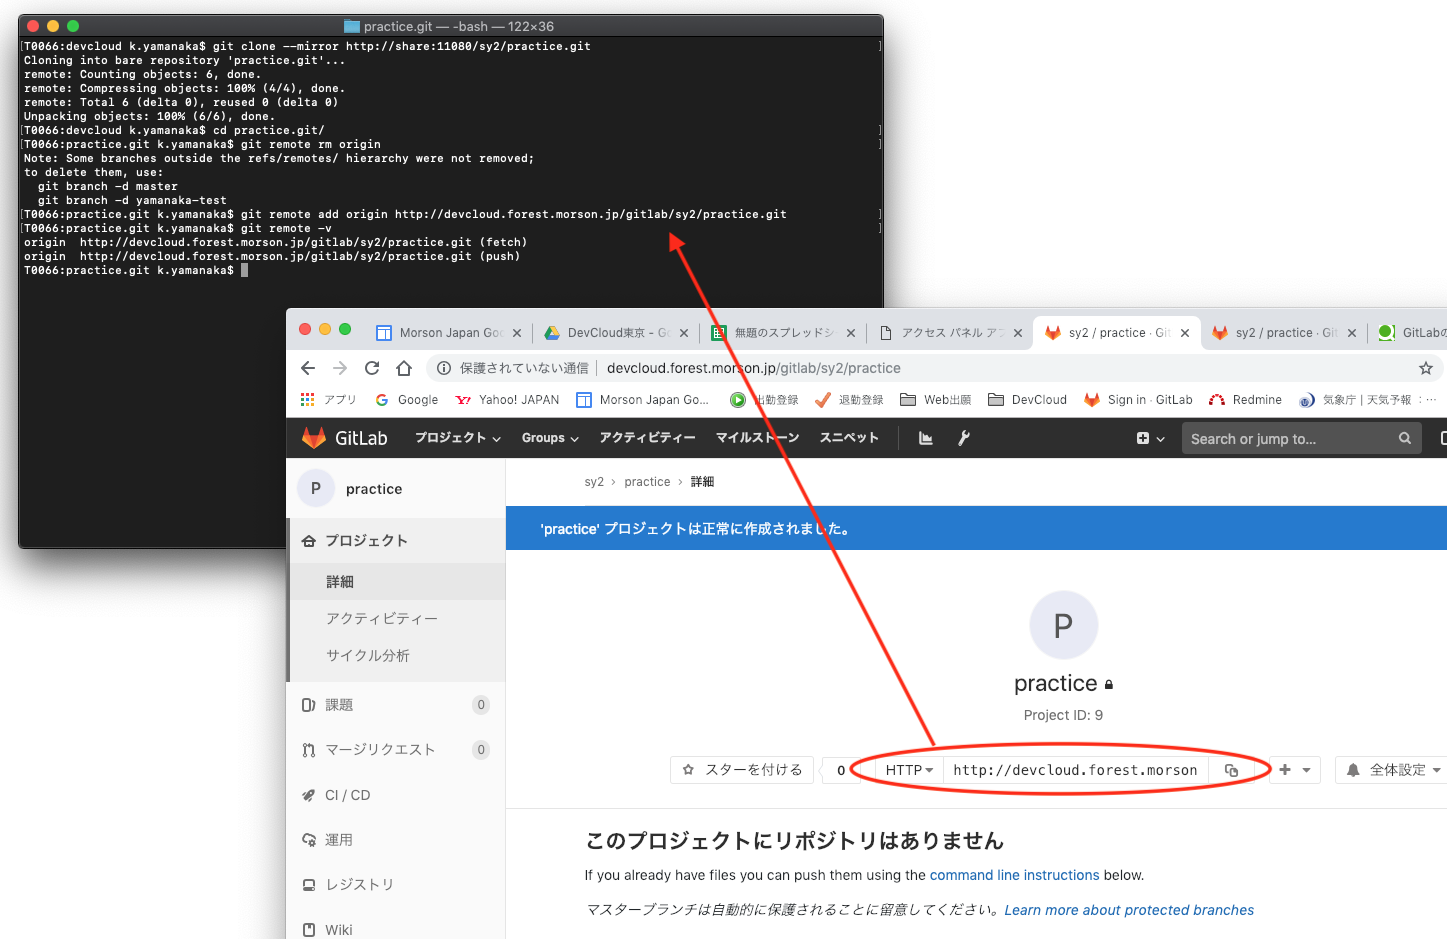The image size is (1447, 939).
Task: Open the Chrome apps grid shortcut
Action: point(308,400)
